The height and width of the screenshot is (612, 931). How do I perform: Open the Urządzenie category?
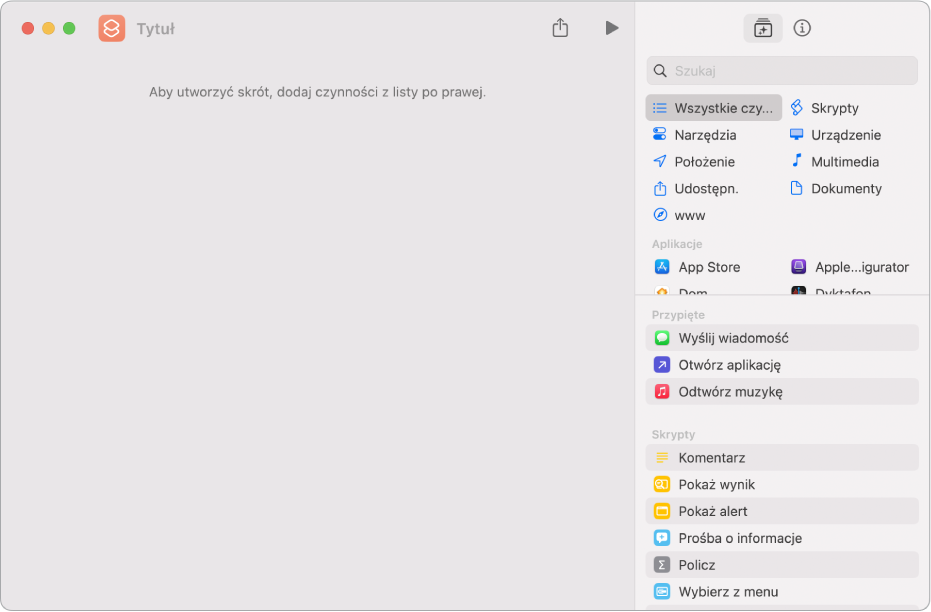click(x=845, y=135)
